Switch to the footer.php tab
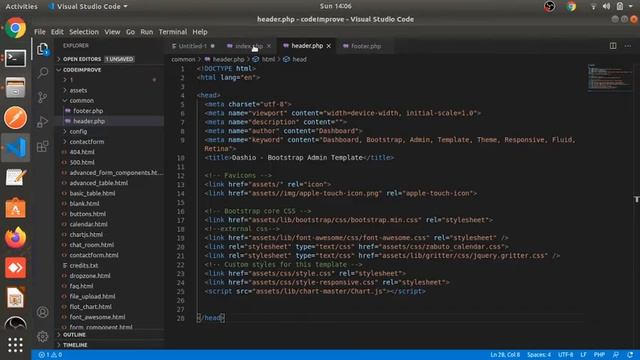640x360 pixels. pyautogui.click(x=366, y=46)
